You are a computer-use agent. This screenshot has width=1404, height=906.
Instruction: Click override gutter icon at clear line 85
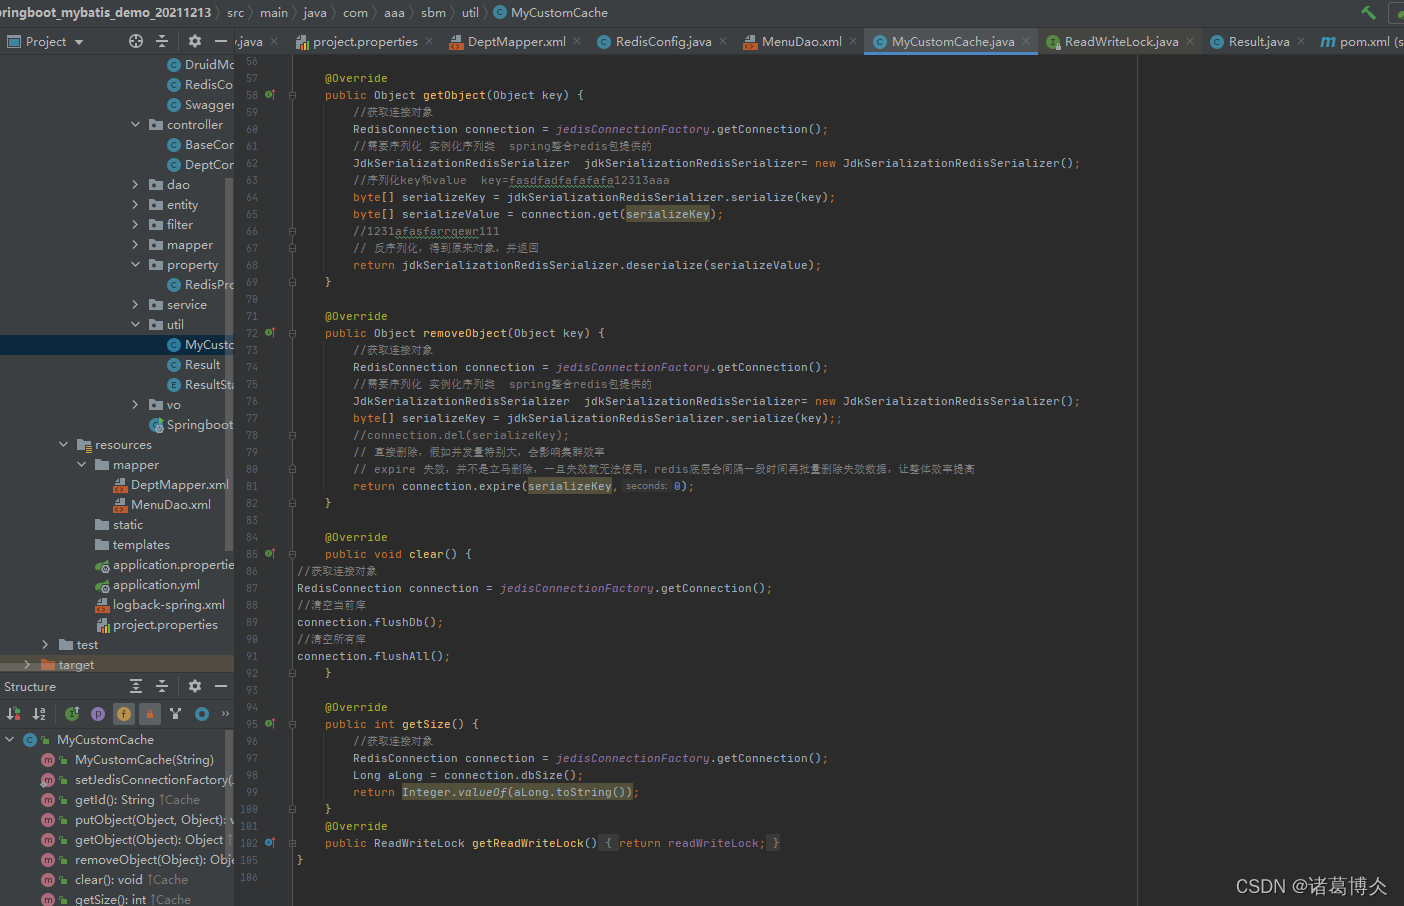pyautogui.click(x=269, y=554)
